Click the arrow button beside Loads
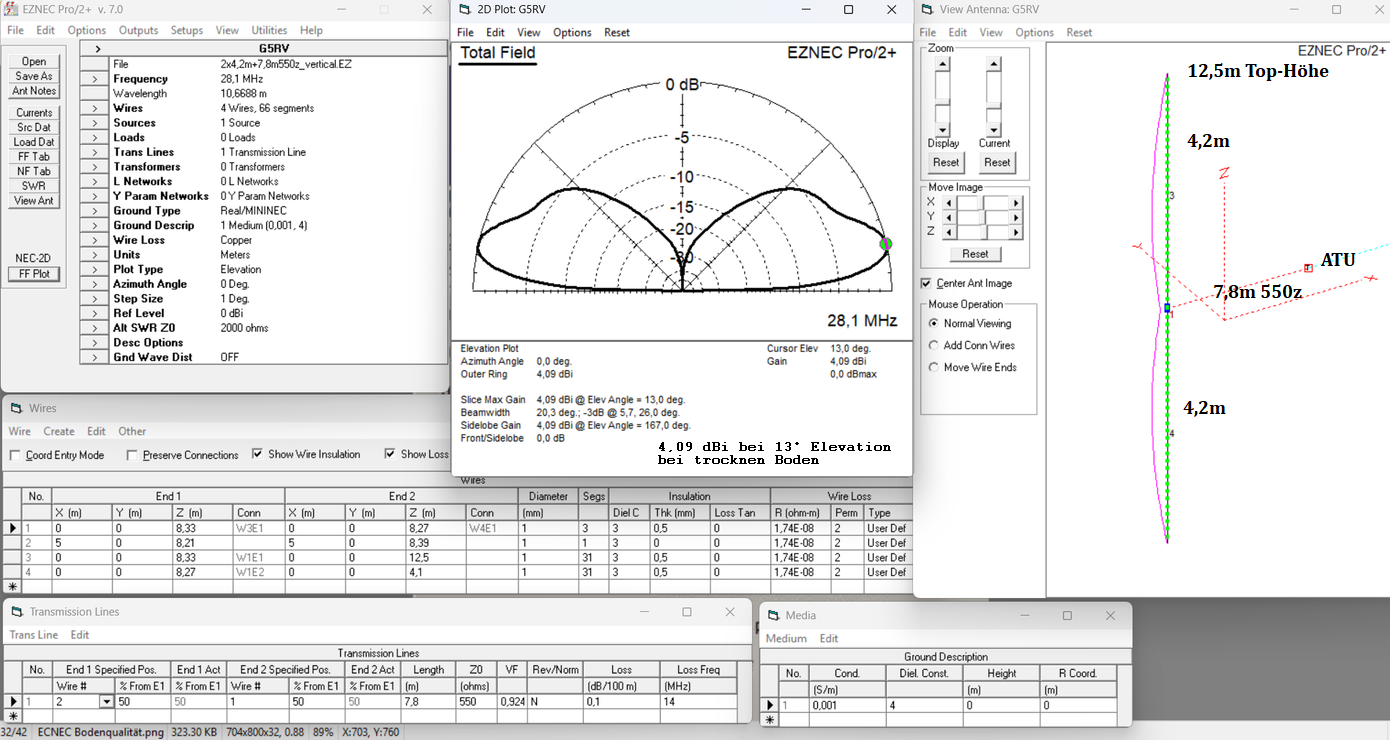 point(94,138)
